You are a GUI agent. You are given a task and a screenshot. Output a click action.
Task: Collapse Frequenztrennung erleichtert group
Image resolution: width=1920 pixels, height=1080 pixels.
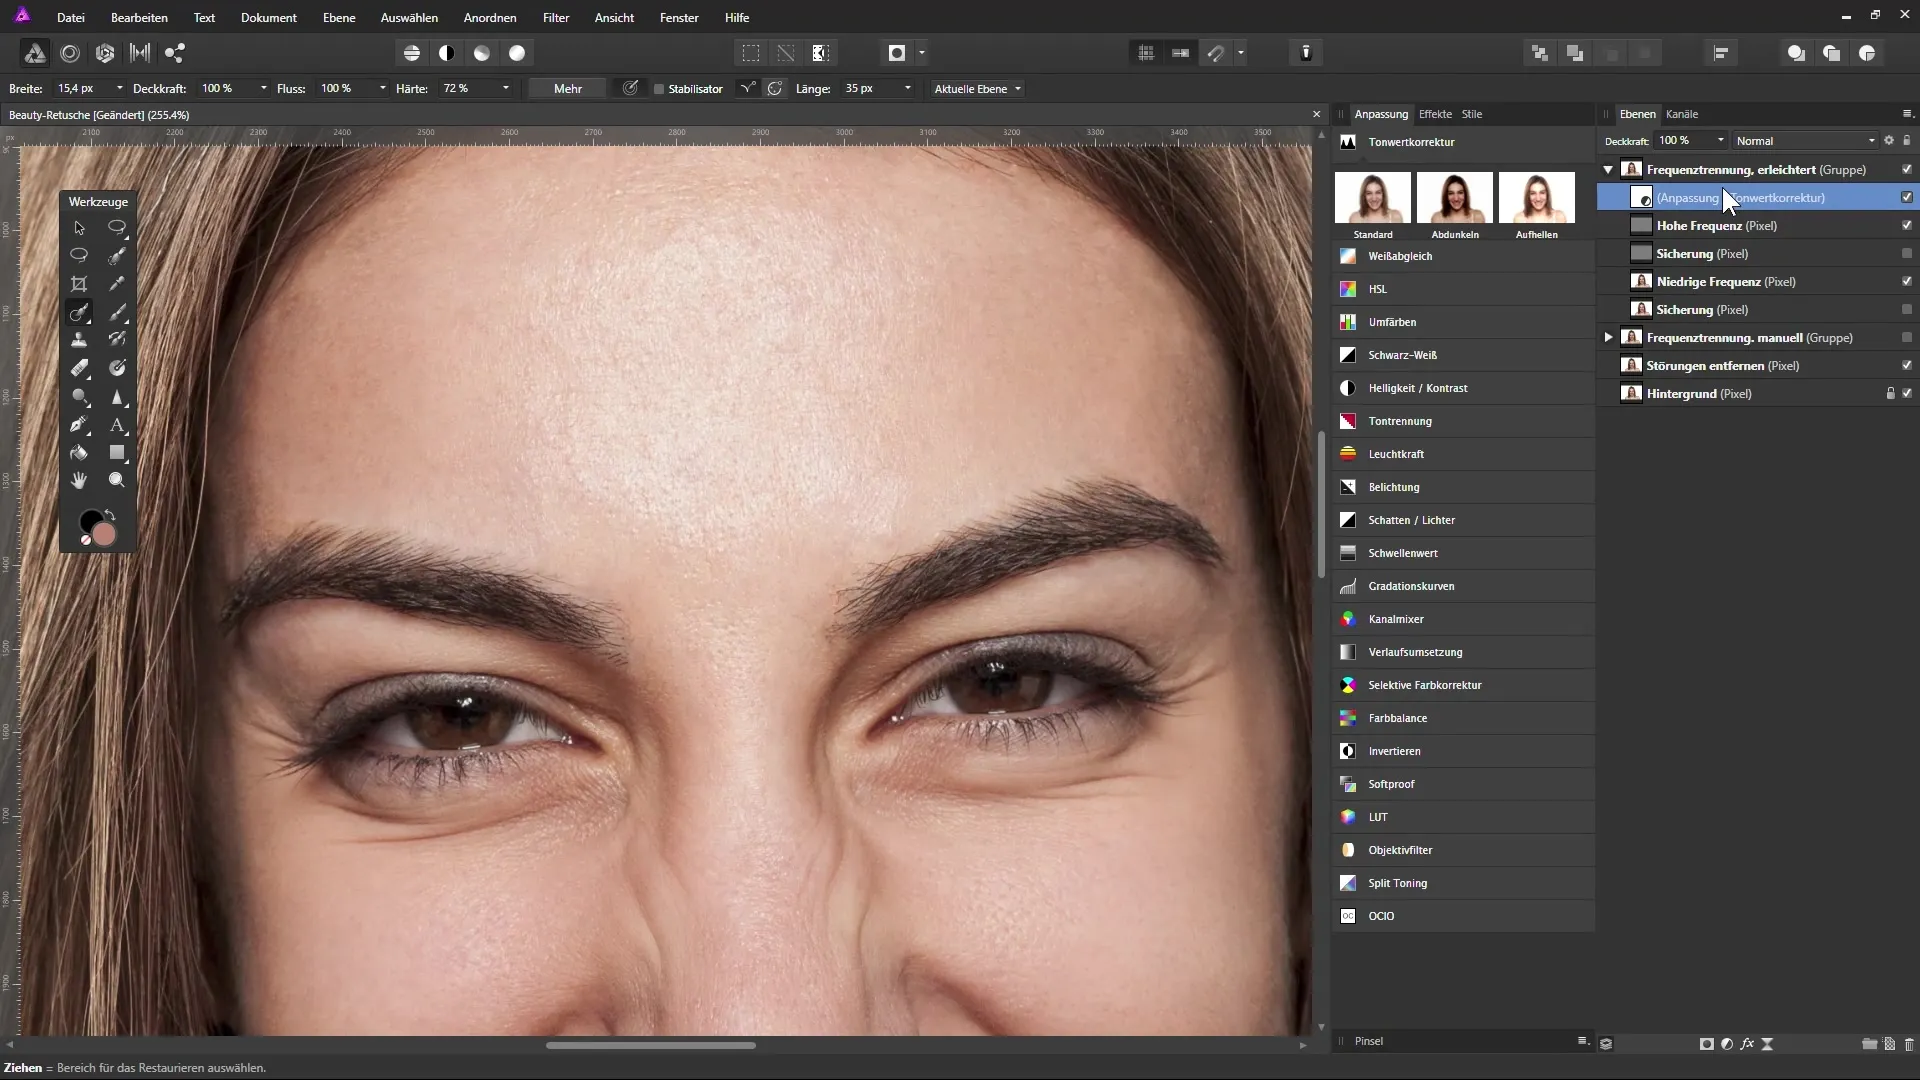click(1608, 170)
